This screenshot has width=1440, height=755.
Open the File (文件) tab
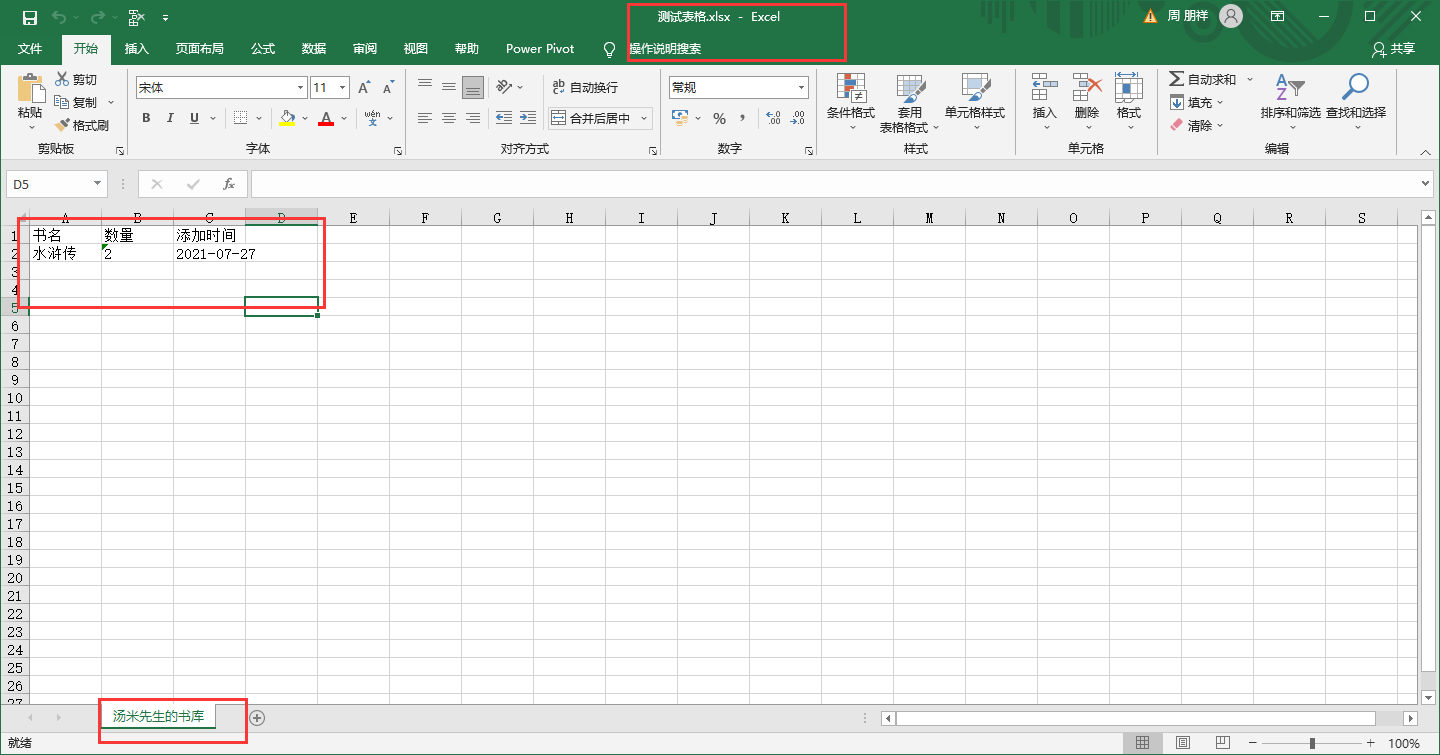pos(30,49)
